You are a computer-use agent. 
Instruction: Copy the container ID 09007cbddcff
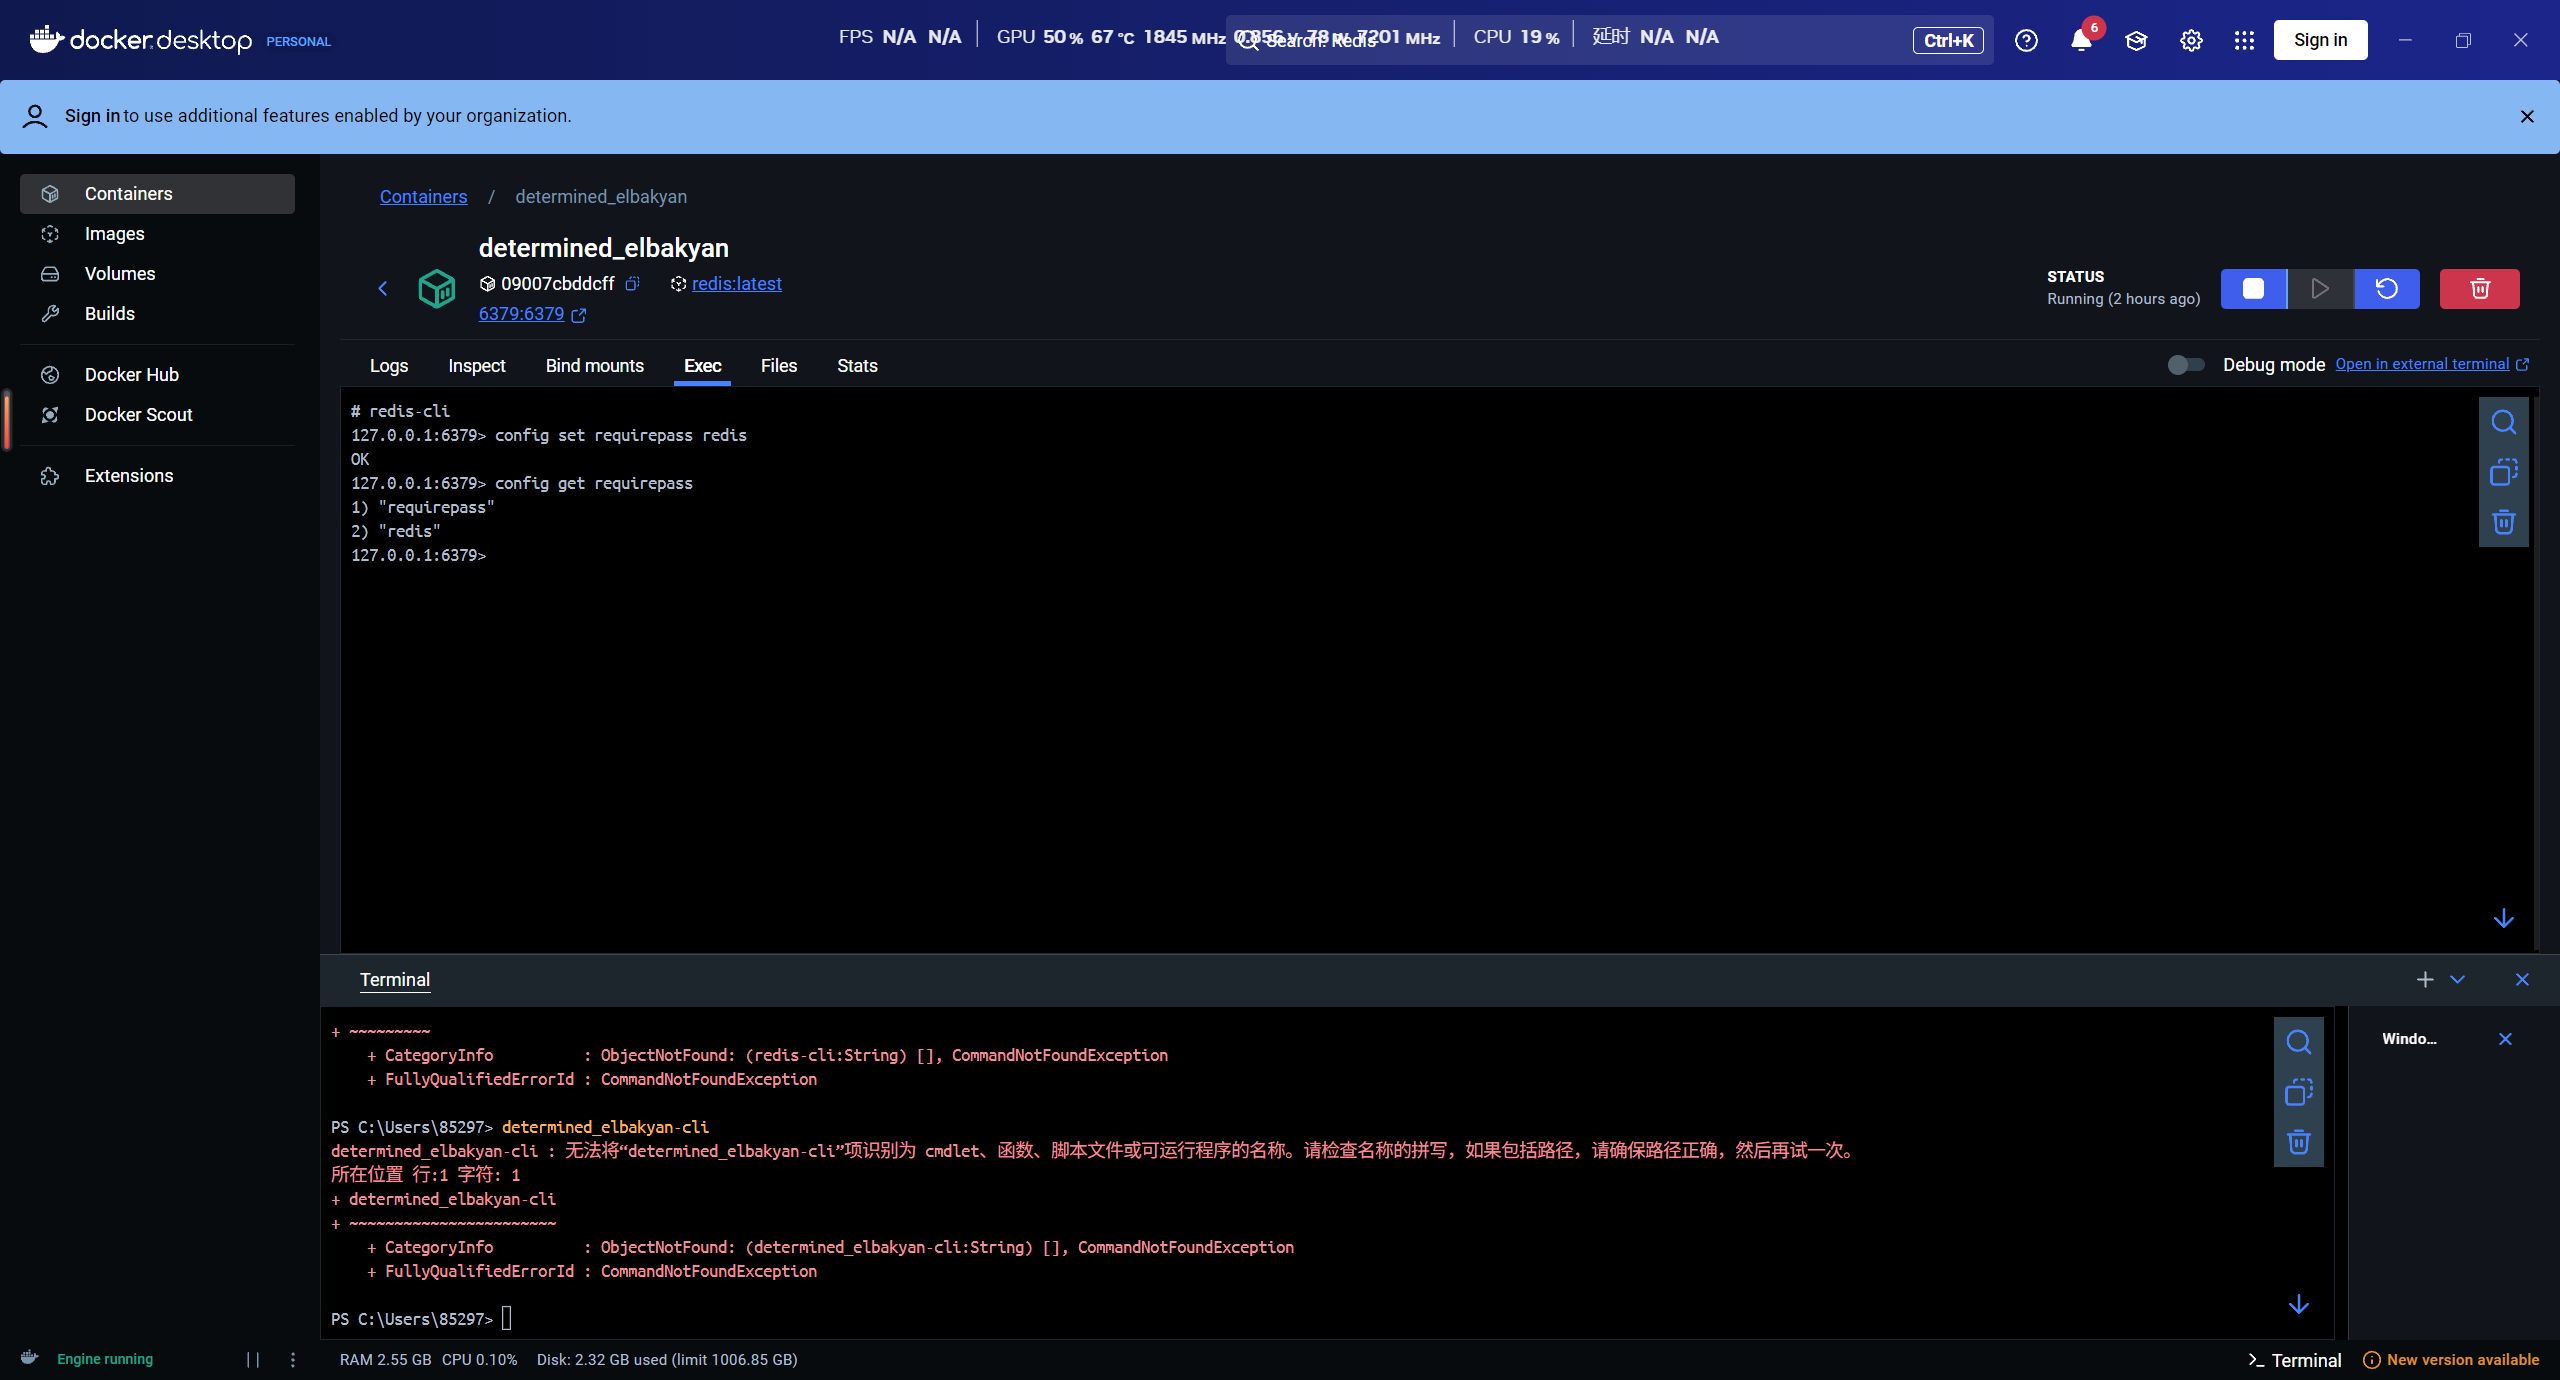point(632,284)
